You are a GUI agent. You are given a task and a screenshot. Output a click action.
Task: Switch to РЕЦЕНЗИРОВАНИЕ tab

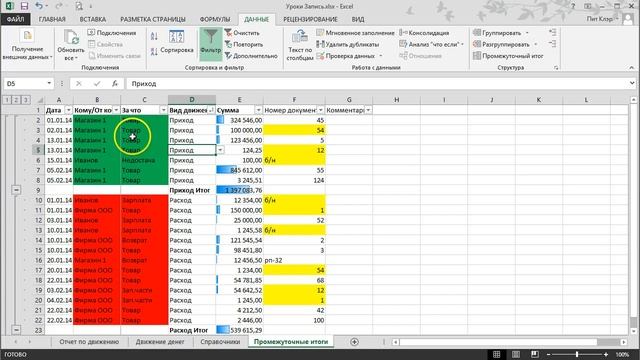[x=310, y=19]
